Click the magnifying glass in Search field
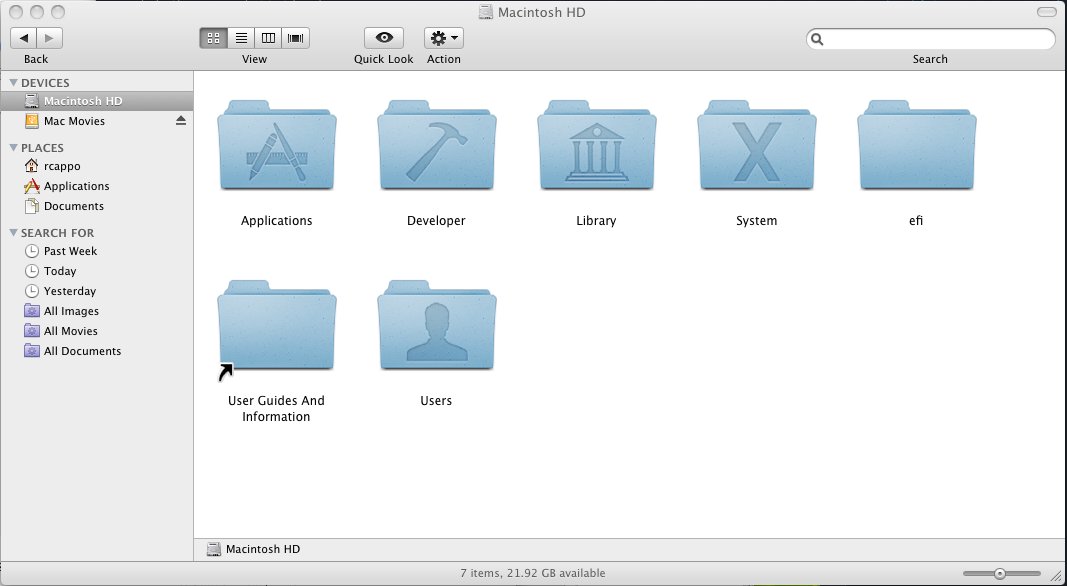 [817, 39]
